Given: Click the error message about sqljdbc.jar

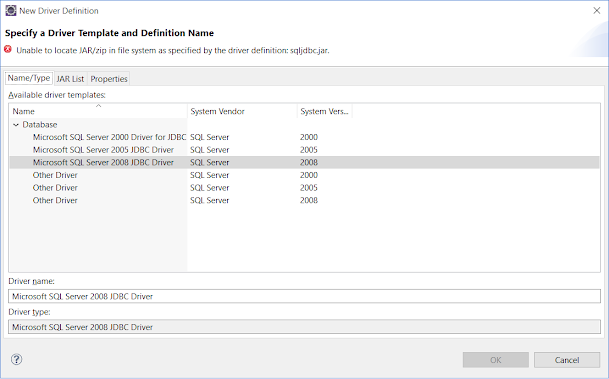Looking at the screenshot, I should (173, 50).
